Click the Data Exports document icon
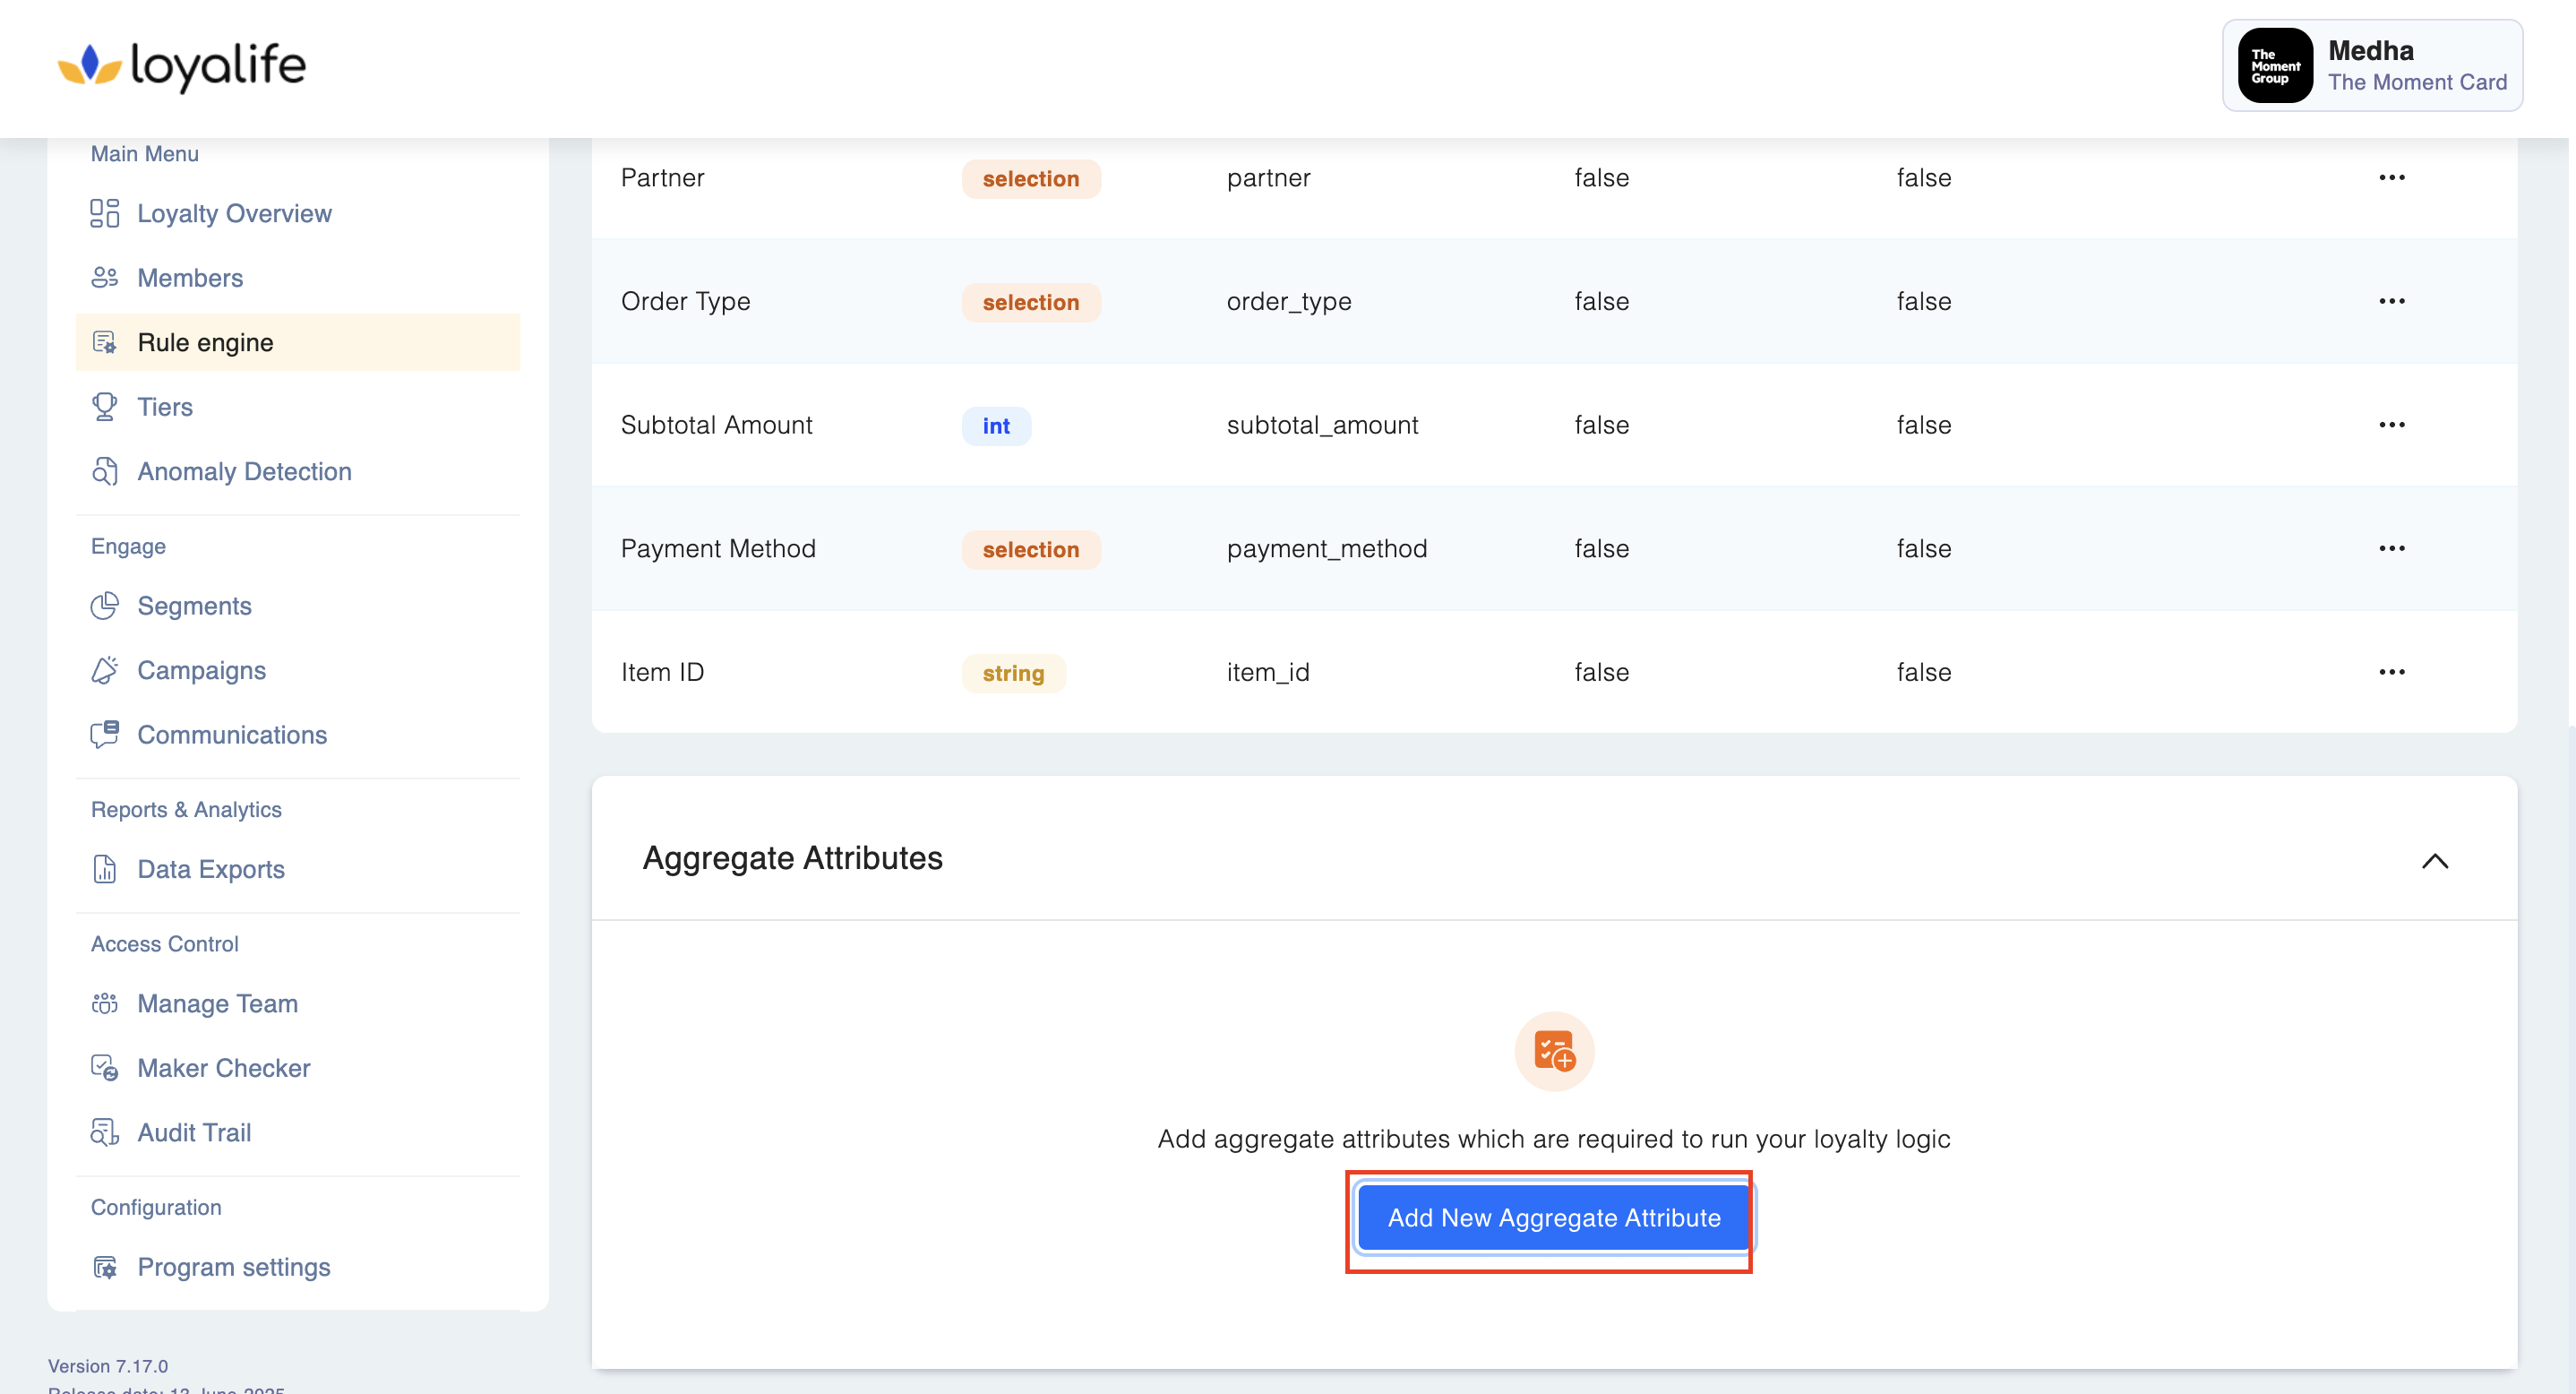Image resolution: width=2576 pixels, height=1394 pixels. point(104,868)
